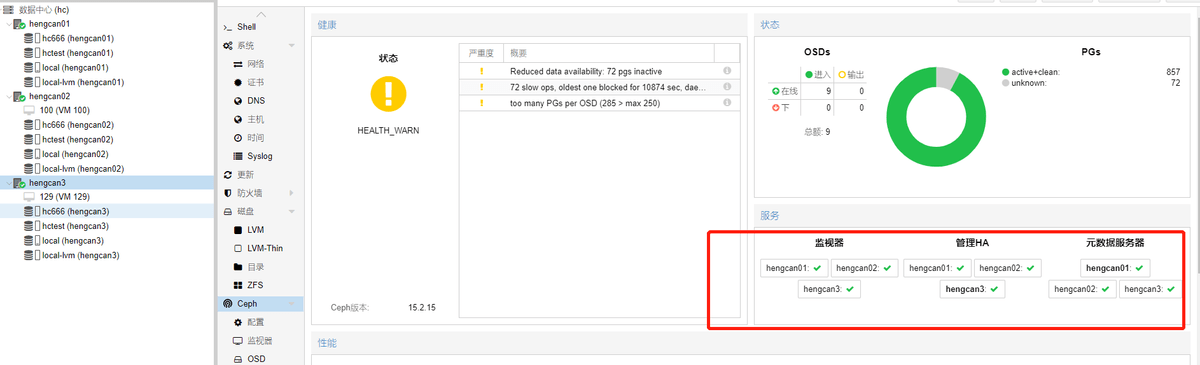Open the Shell menu item
This screenshot has height=365, width=1200.
point(247,28)
